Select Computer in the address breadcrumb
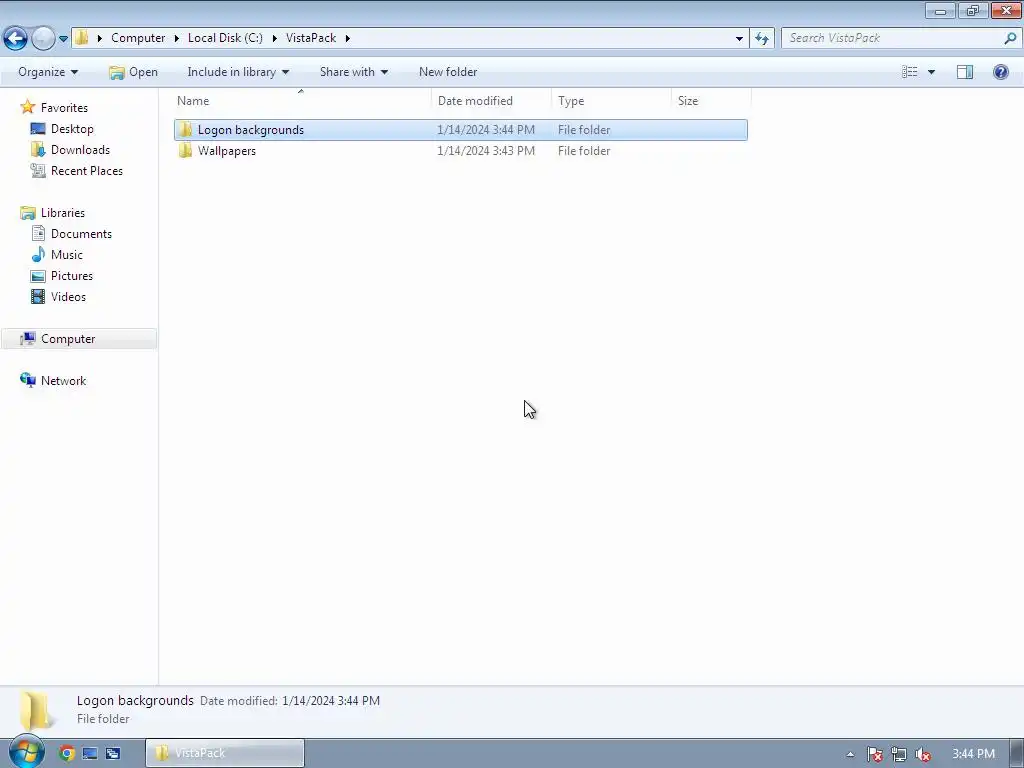1024x768 pixels. [138, 38]
